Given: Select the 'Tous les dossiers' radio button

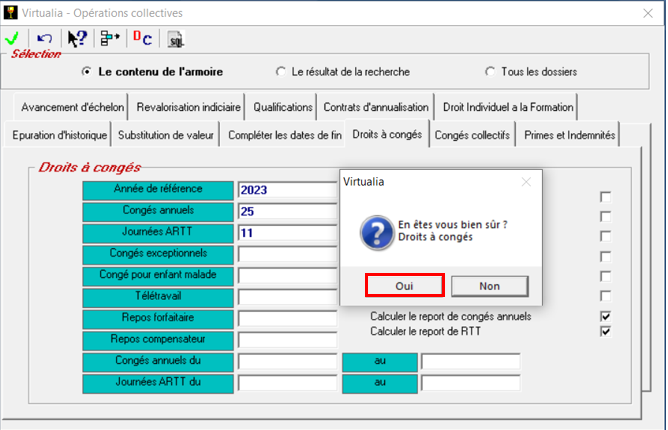Looking at the screenshot, I should pyautogui.click(x=490, y=72).
